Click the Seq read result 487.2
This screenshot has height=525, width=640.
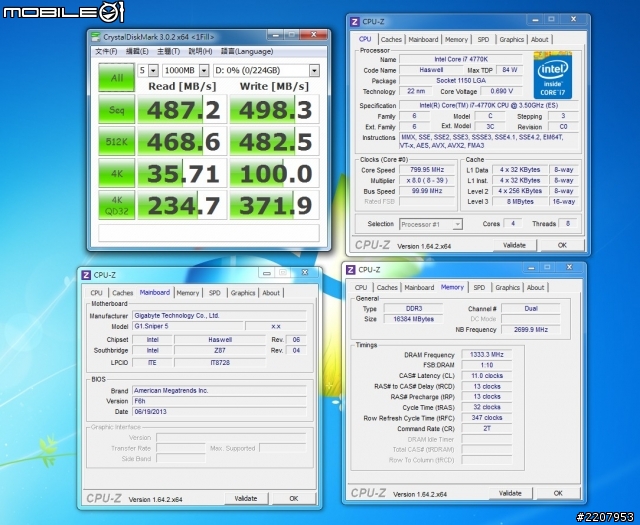coord(182,109)
